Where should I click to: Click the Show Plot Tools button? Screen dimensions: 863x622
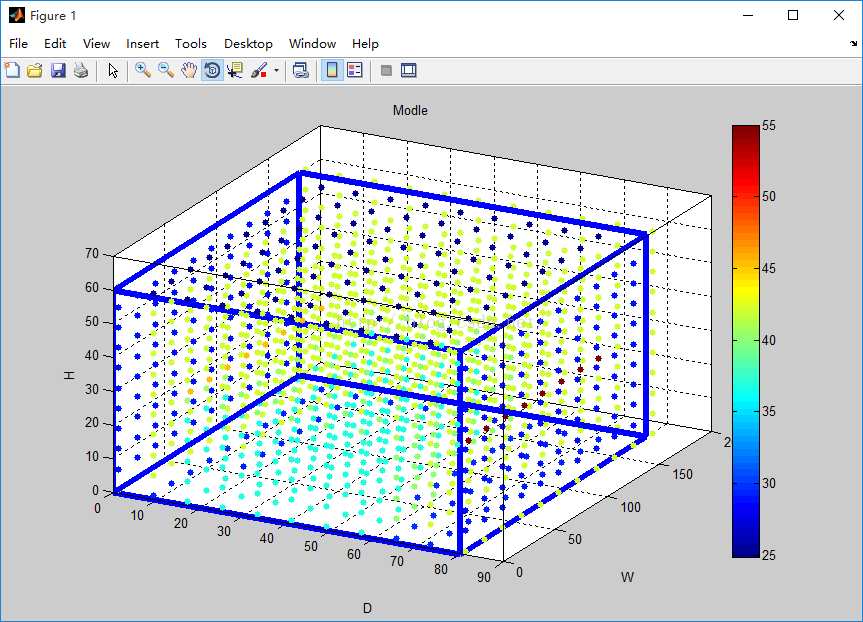(408, 70)
